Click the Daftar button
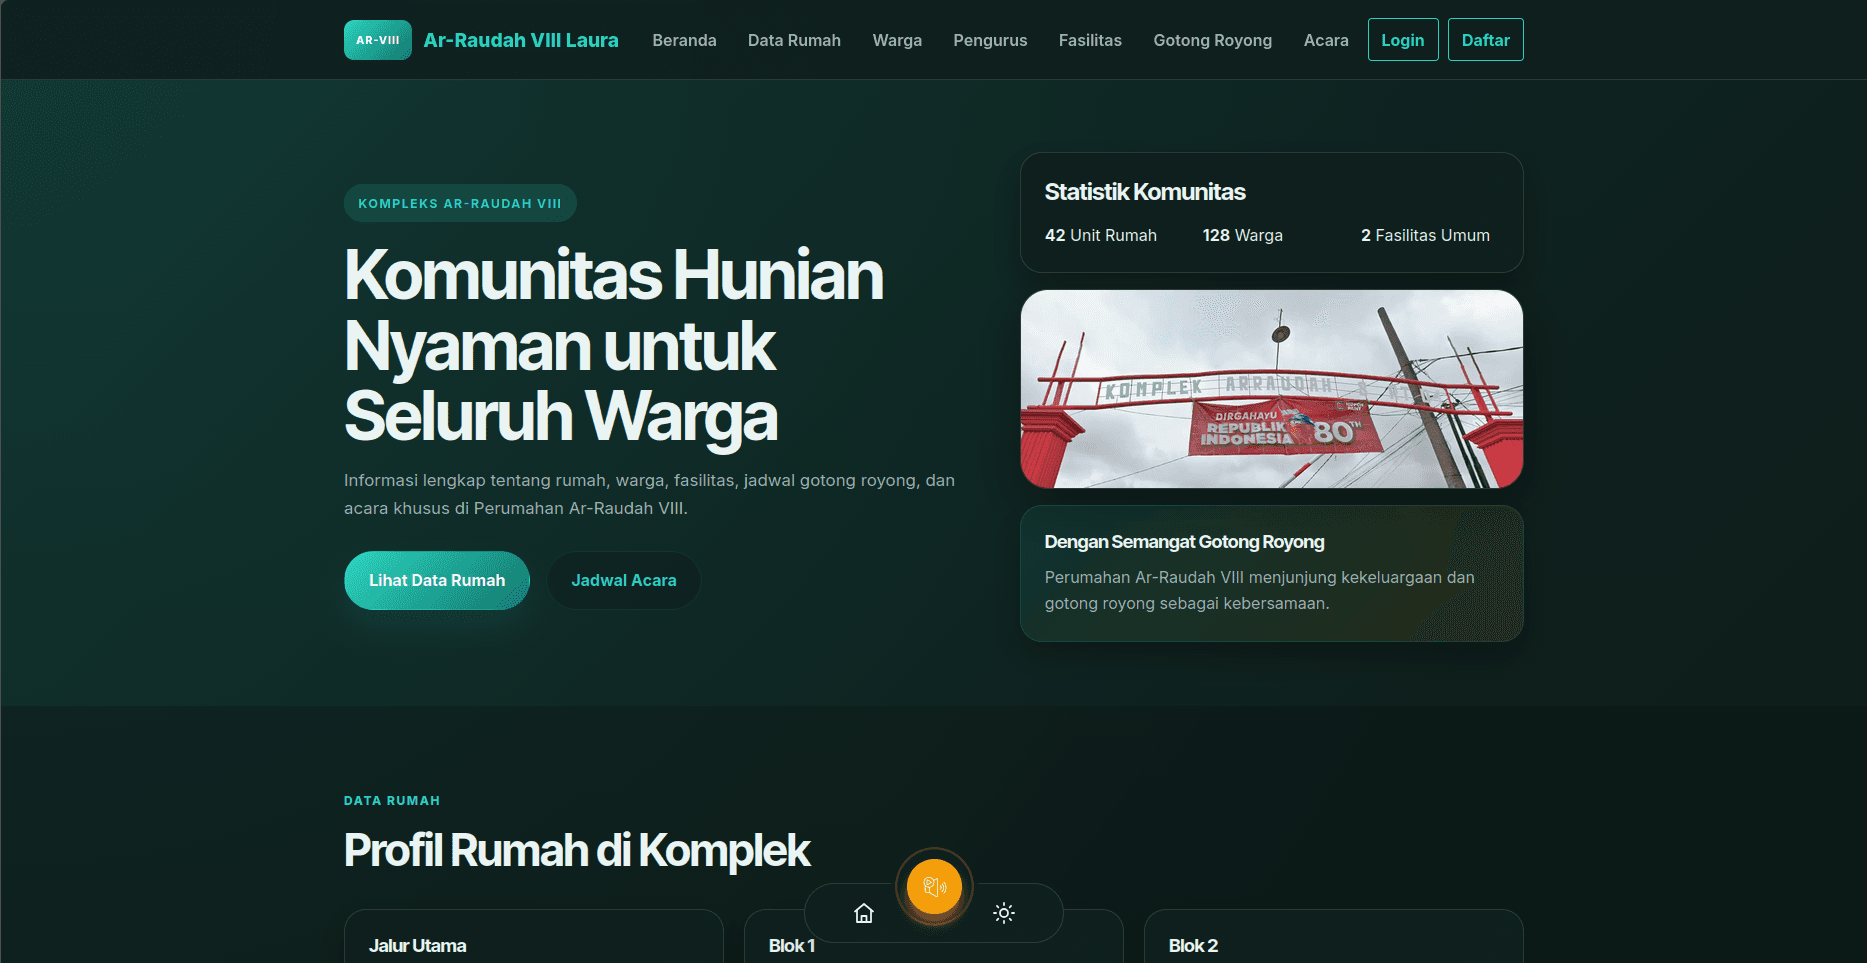The image size is (1867, 963). 1486,40
